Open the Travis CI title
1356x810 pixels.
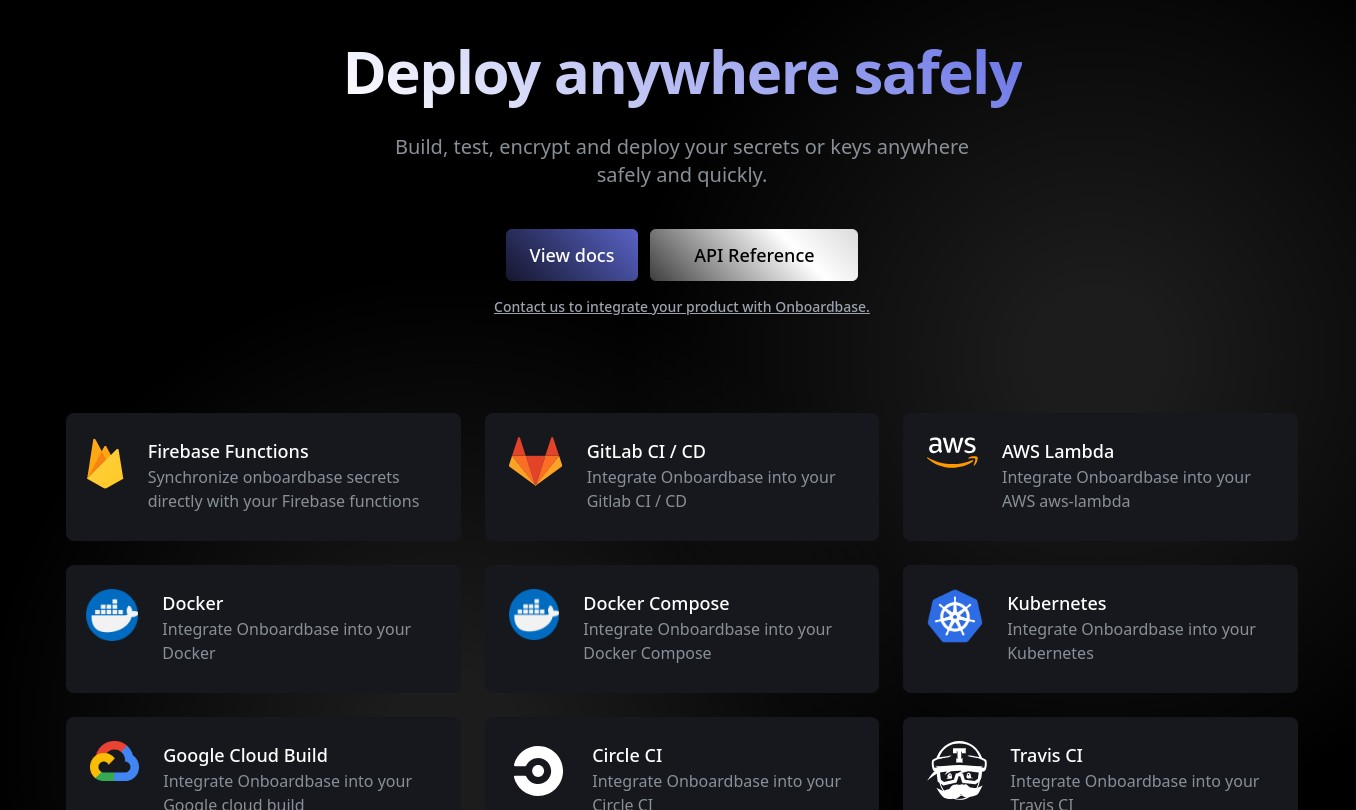coord(1047,755)
